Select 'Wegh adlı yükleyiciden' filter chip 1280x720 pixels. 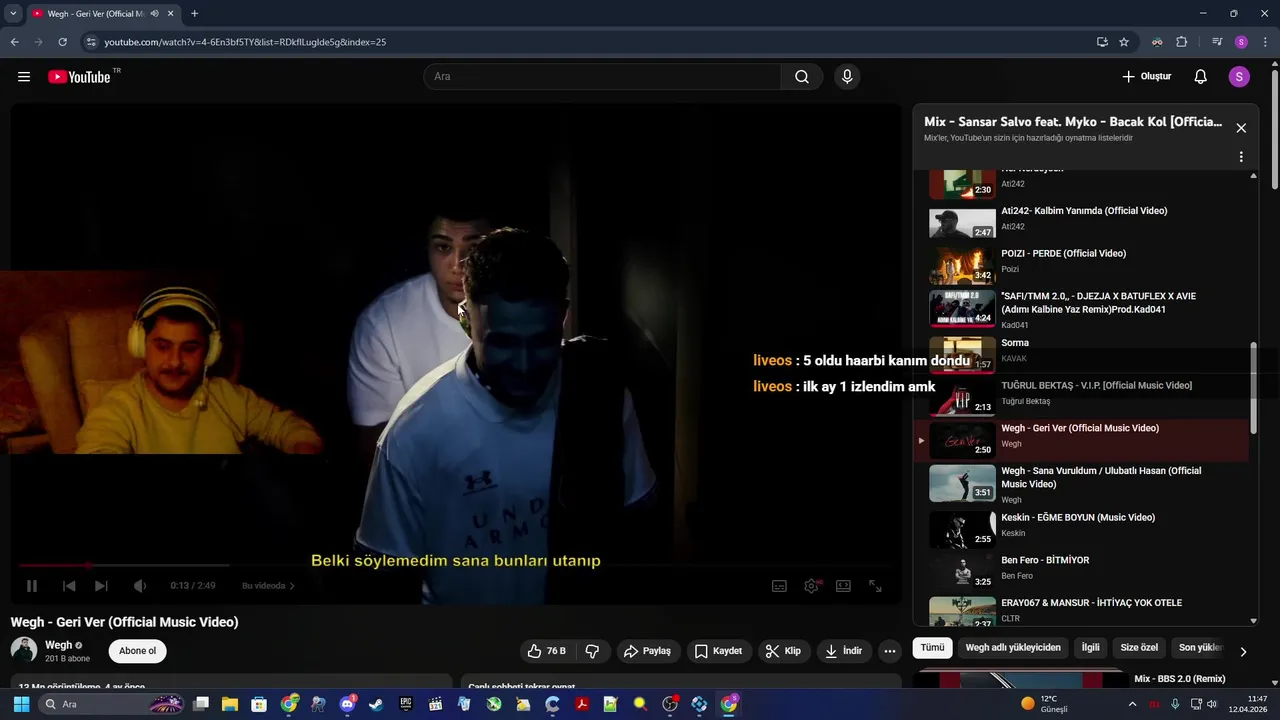coord(1013,648)
